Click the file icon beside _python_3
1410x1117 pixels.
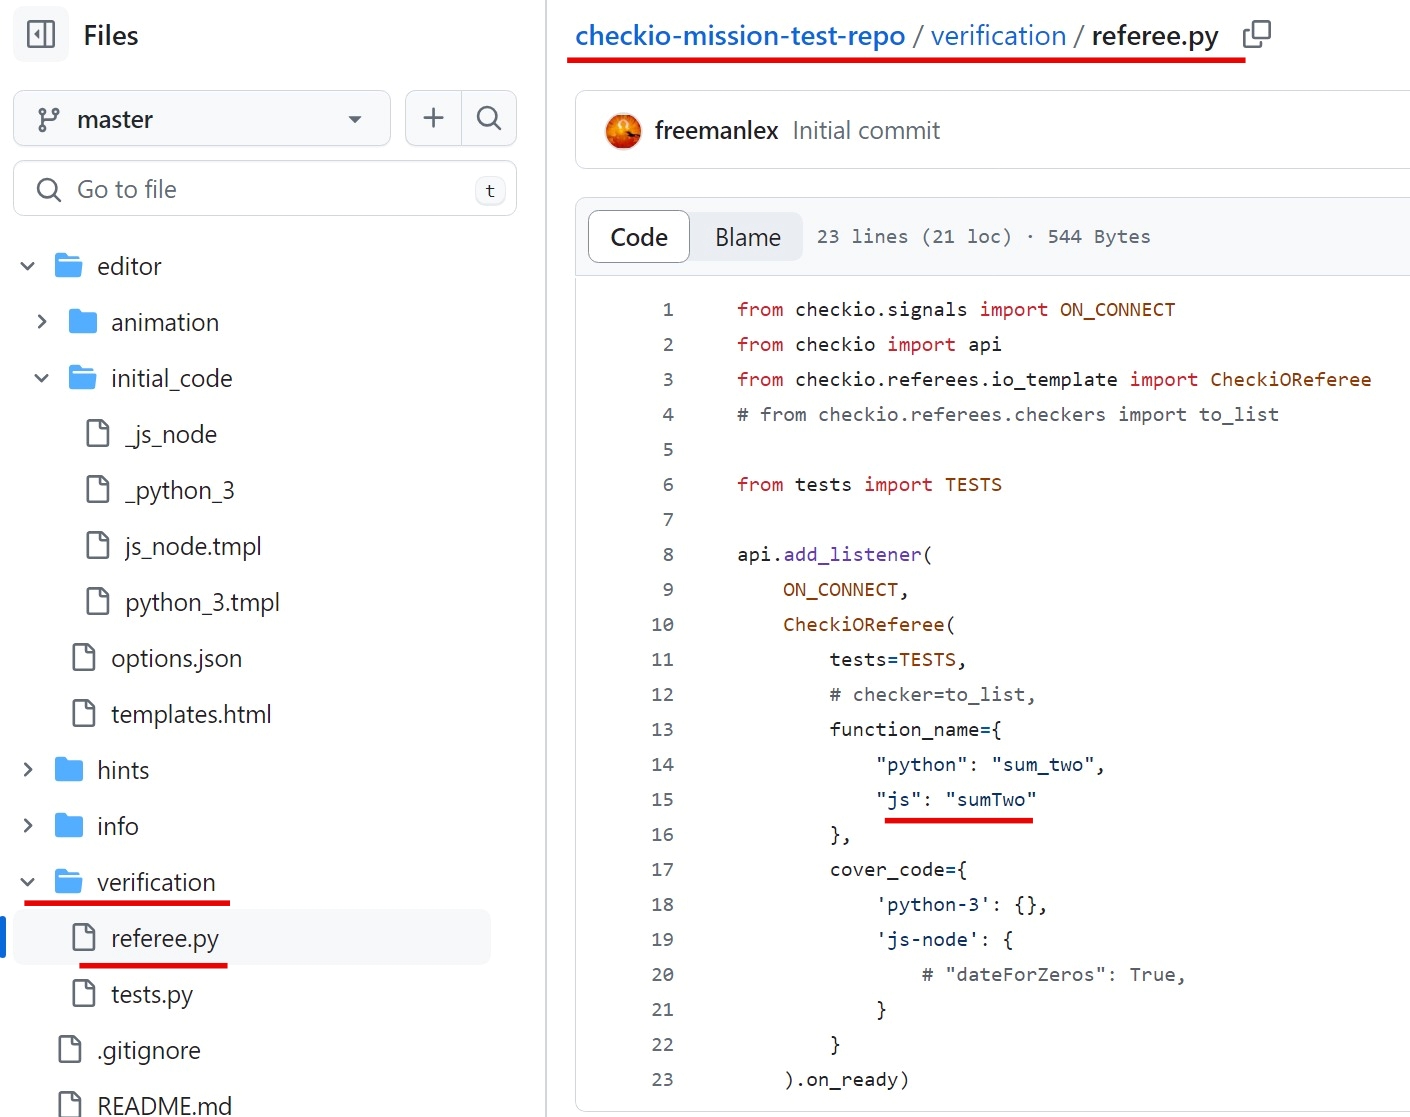(98, 489)
